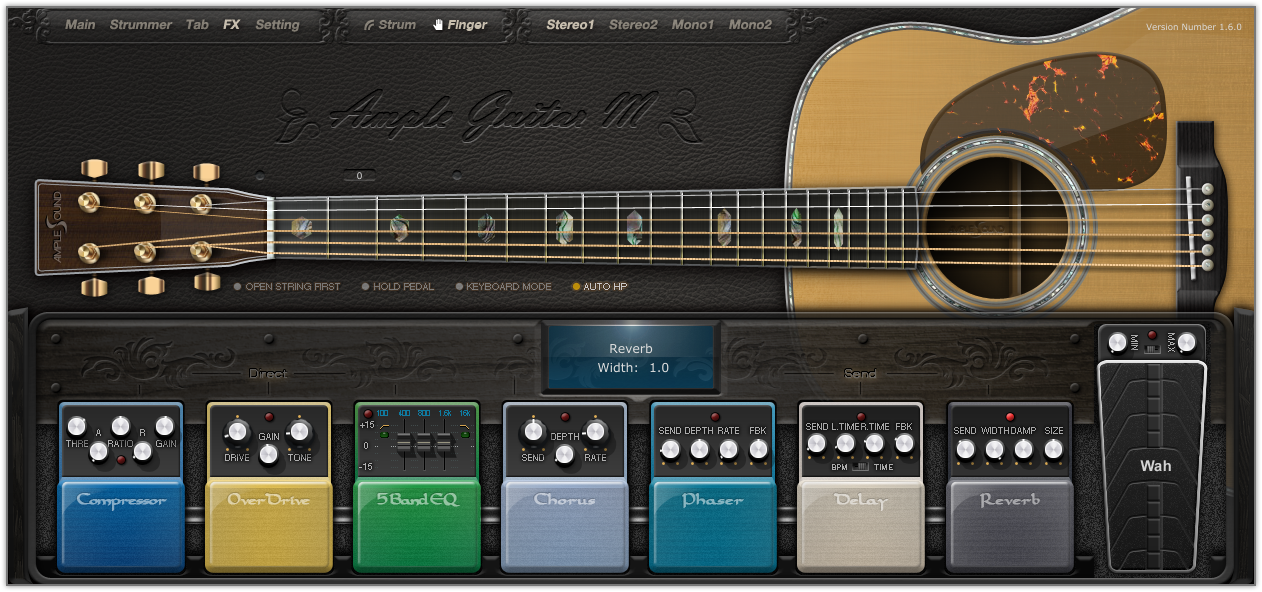1262x592 pixels.
Task: Toggle the Compressor power LED
Action: (x=120, y=460)
